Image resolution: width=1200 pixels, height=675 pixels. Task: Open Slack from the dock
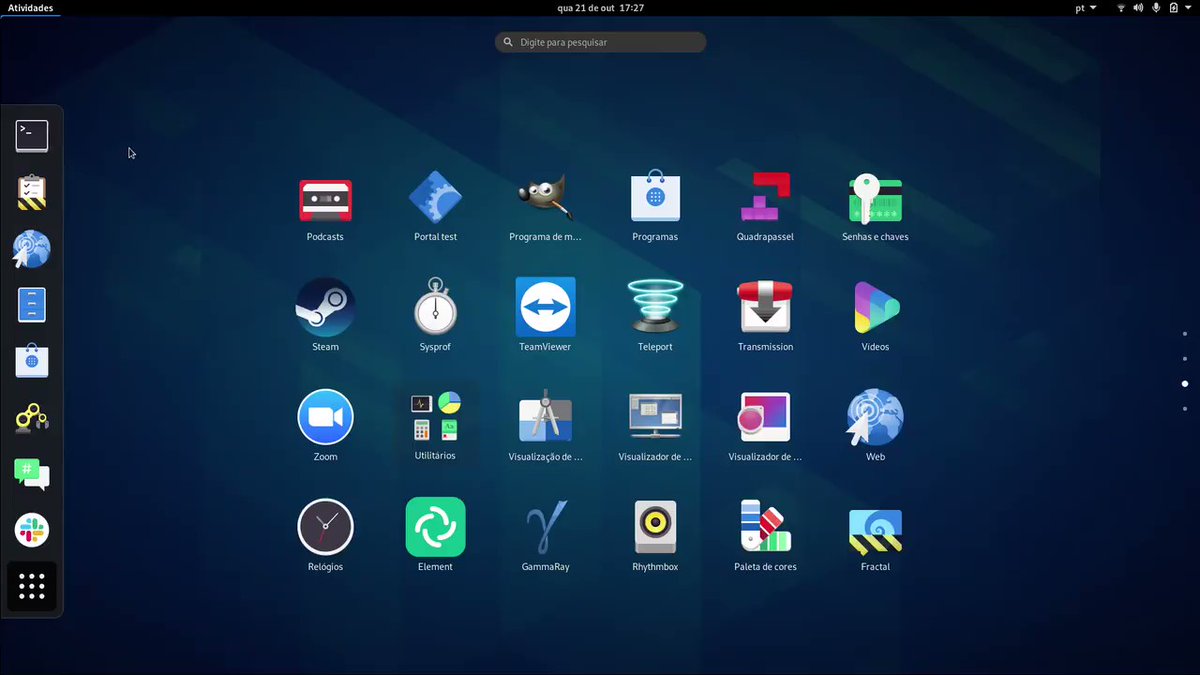click(x=32, y=530)
